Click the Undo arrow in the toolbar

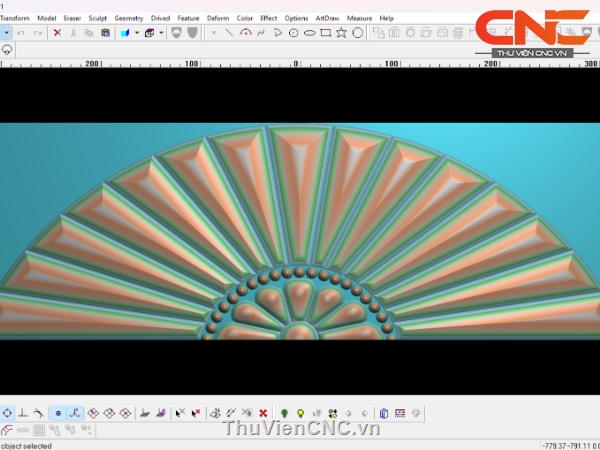click(21, 33)
